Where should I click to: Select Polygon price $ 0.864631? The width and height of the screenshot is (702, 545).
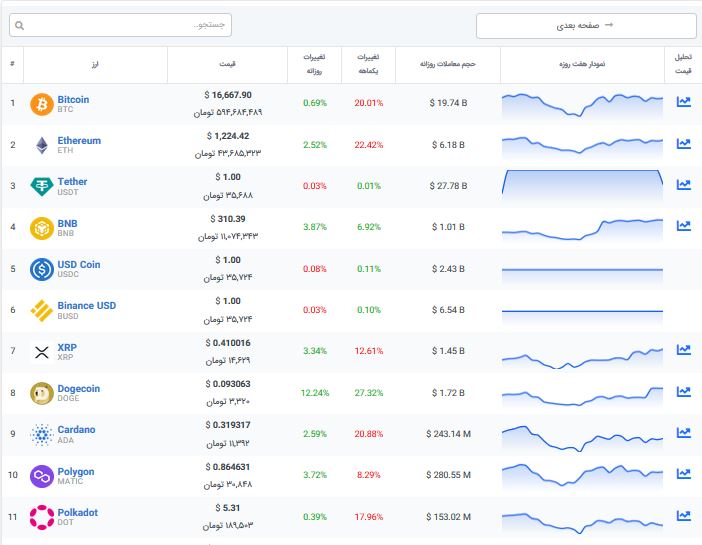(x=228, y=467)
